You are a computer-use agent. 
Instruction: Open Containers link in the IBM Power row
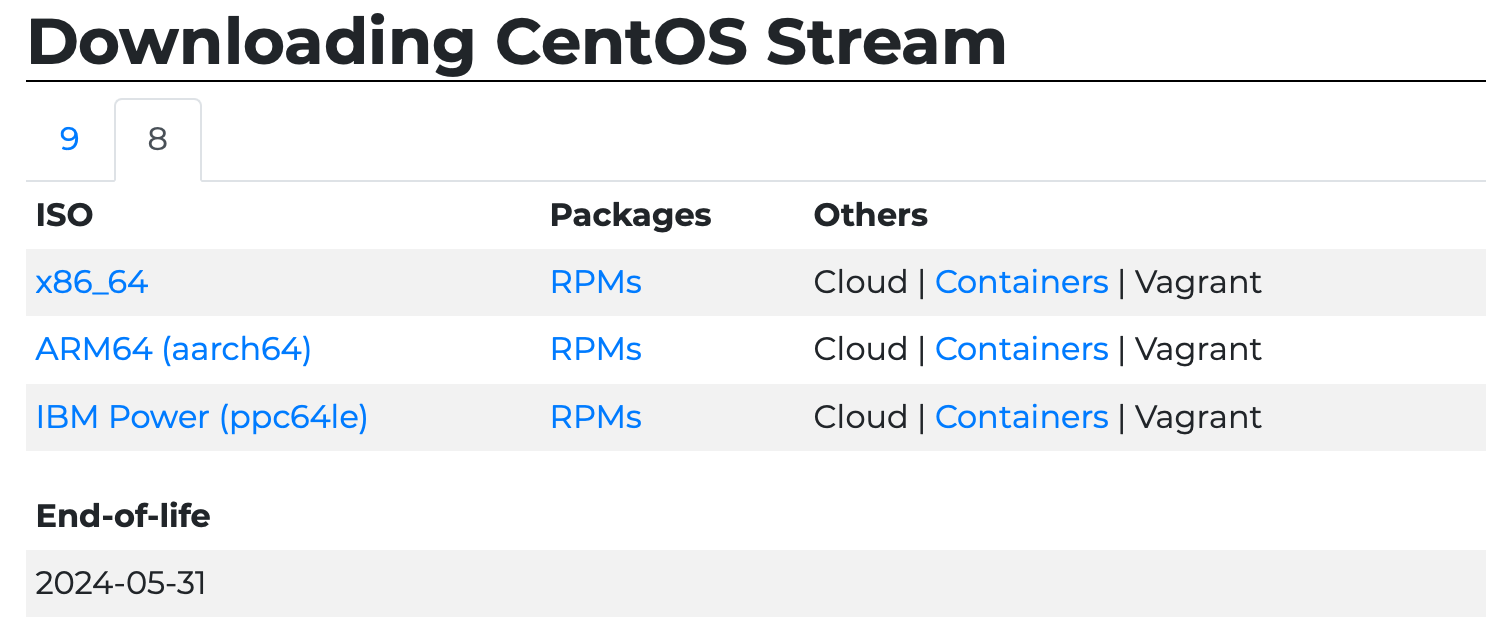pyautogui.click(x=1021, y=417)
